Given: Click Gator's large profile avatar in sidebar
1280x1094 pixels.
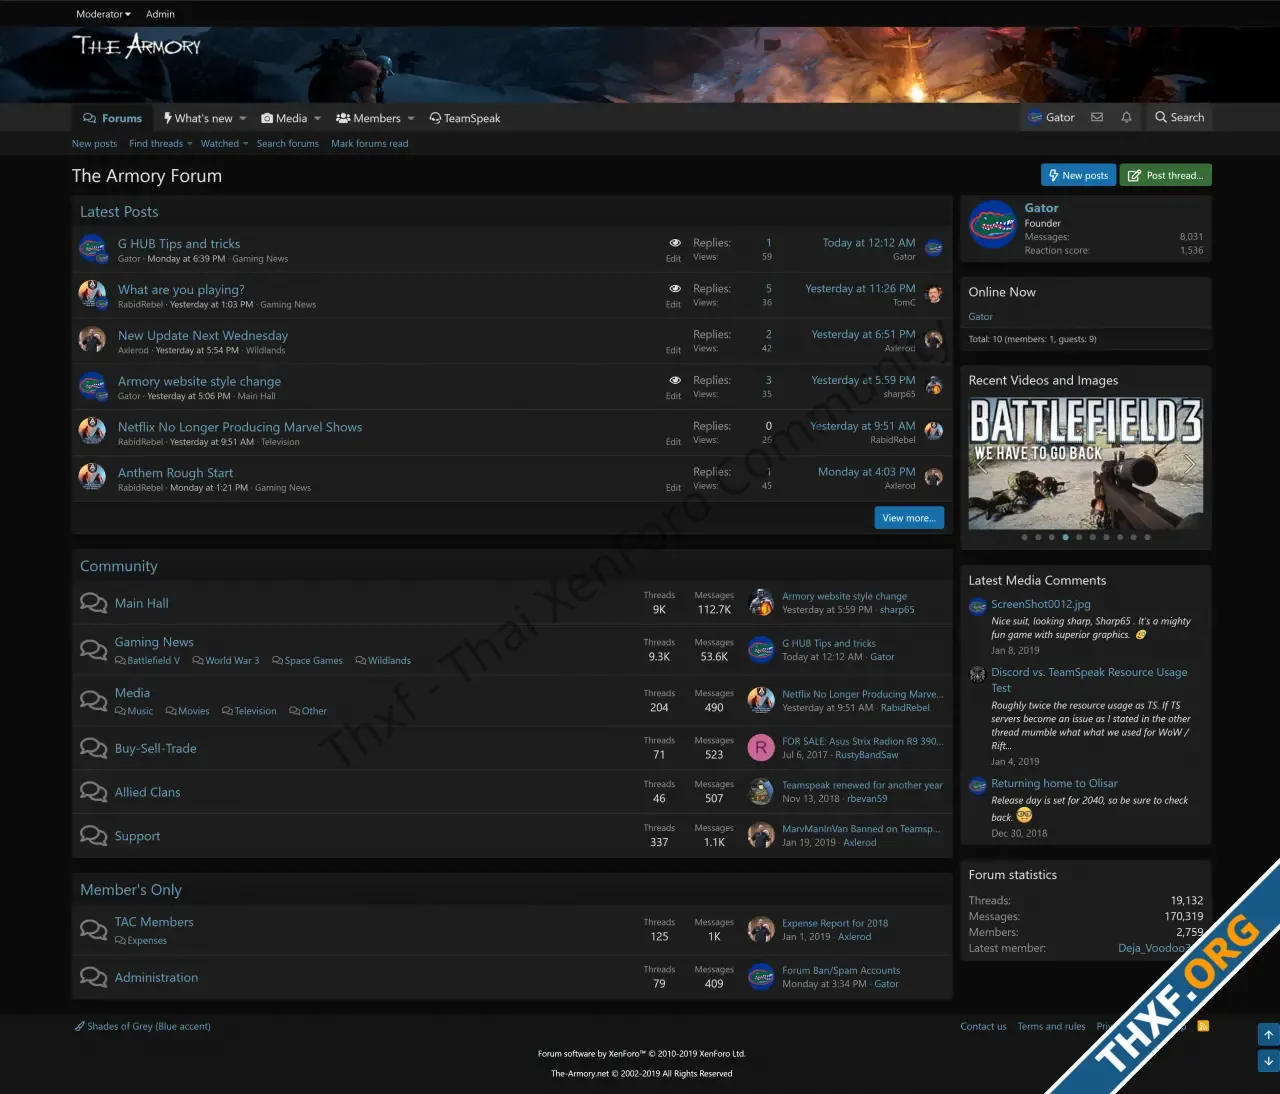Looking at the screenshot, I should [x=992, y=224].
